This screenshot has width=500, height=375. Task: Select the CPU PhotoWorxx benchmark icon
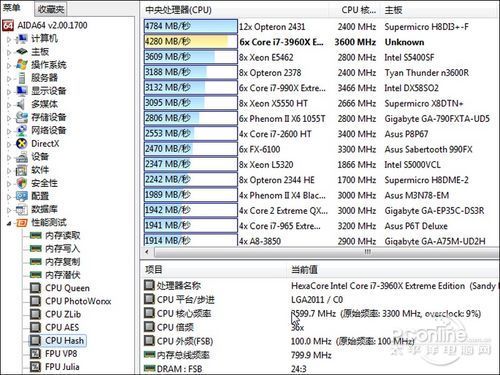35,301
